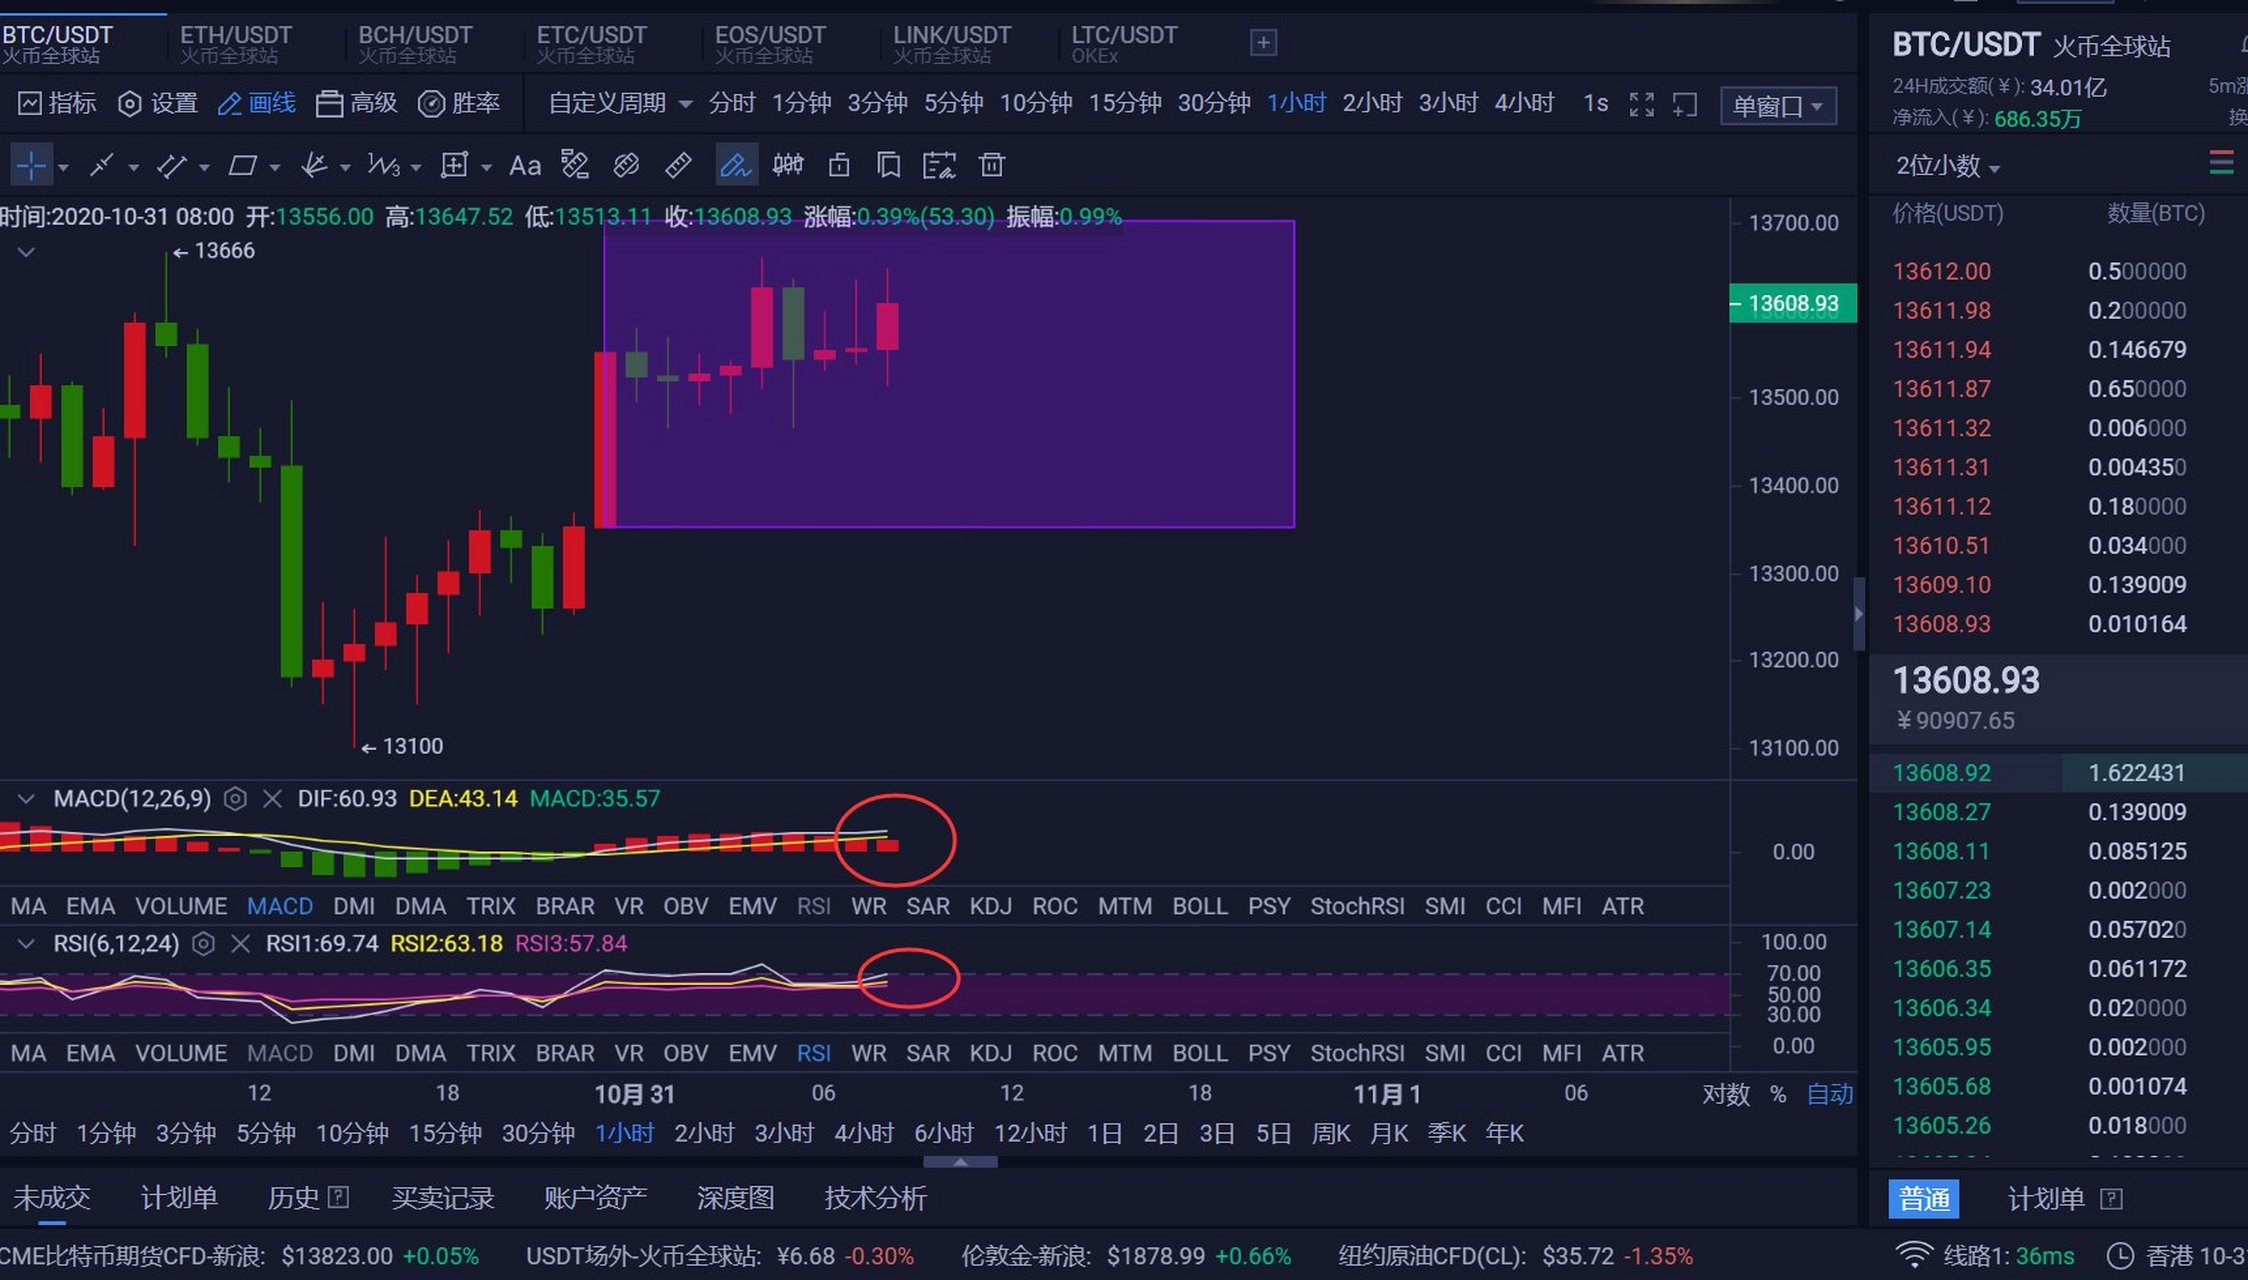
Task: Open the 自定义周期 custom period dropdown
Action: pos(620,103)
